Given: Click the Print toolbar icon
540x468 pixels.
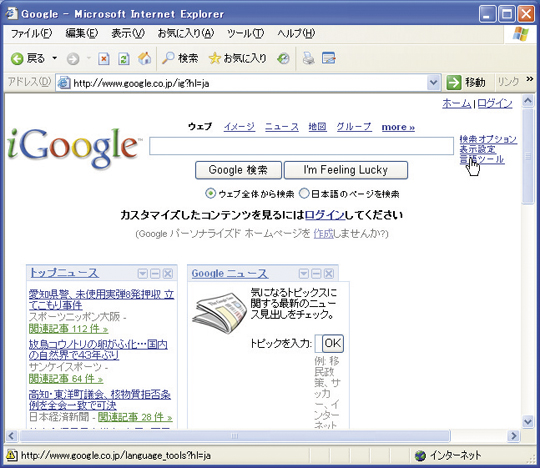Looking at the screenshot, I should [x=308, y=58].
